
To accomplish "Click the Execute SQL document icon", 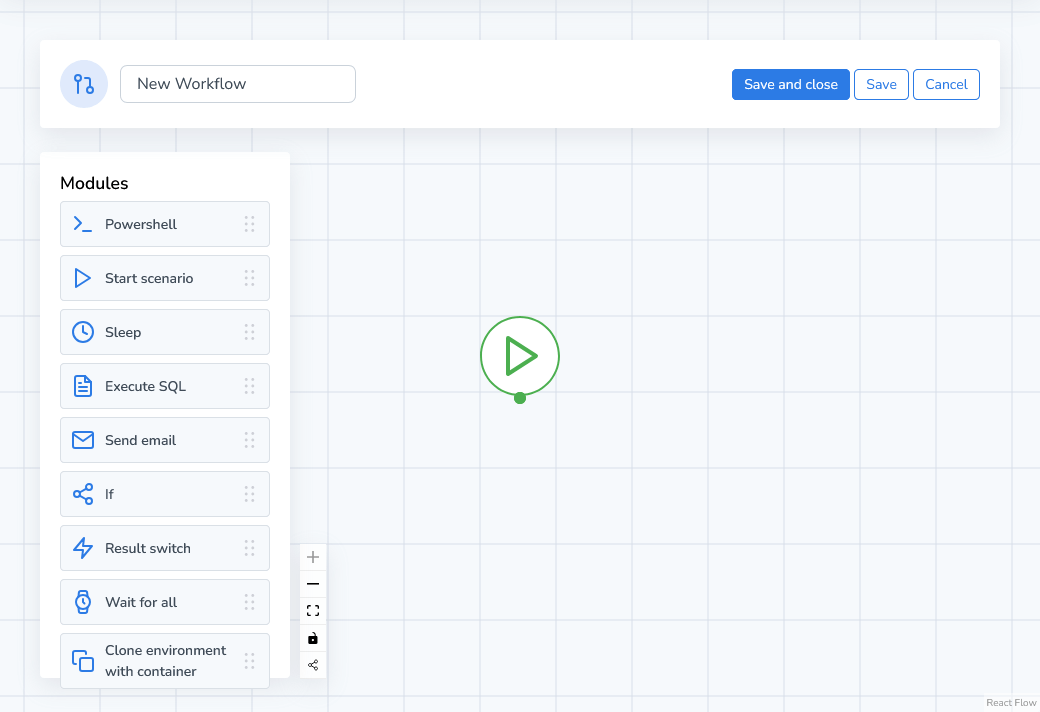I will pos(83,386).
